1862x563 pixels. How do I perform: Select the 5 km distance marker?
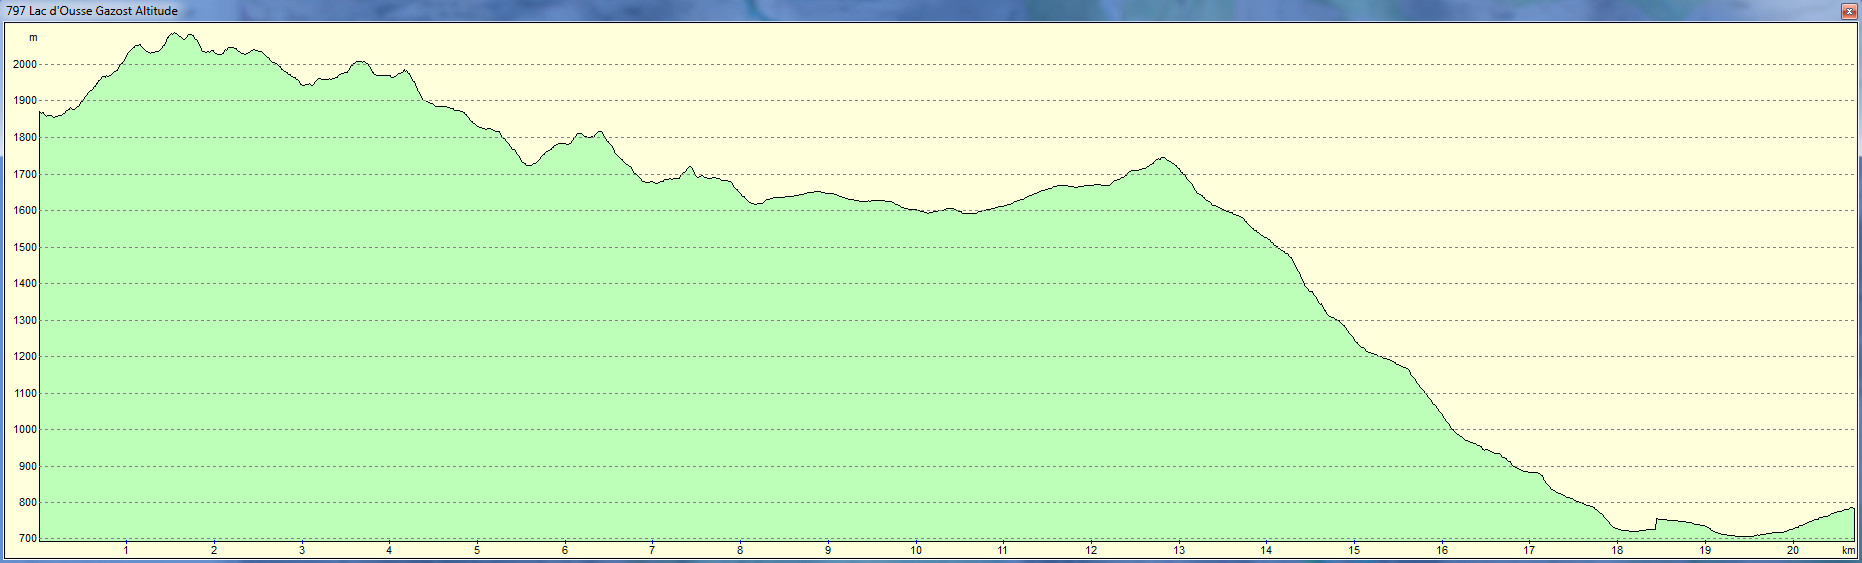point(477,550)
